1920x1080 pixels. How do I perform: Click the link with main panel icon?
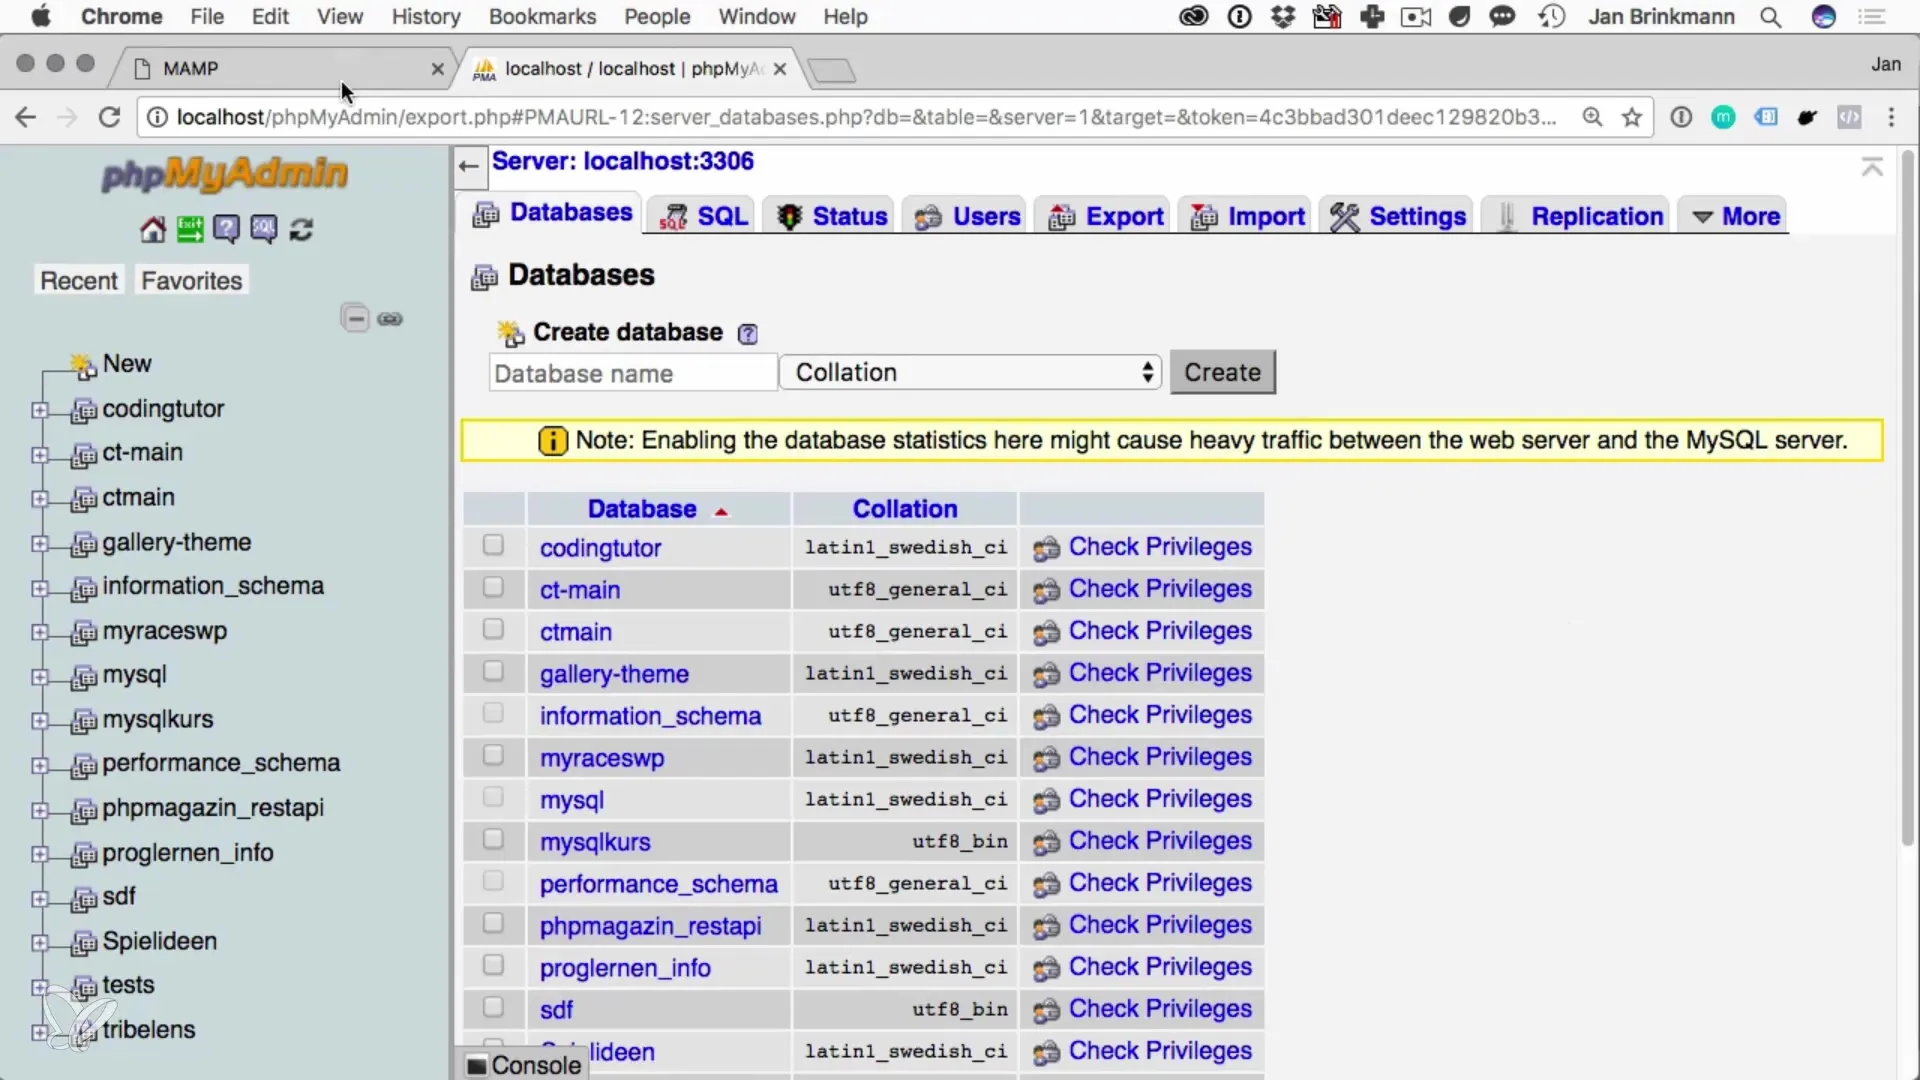(x=390, y=319)
